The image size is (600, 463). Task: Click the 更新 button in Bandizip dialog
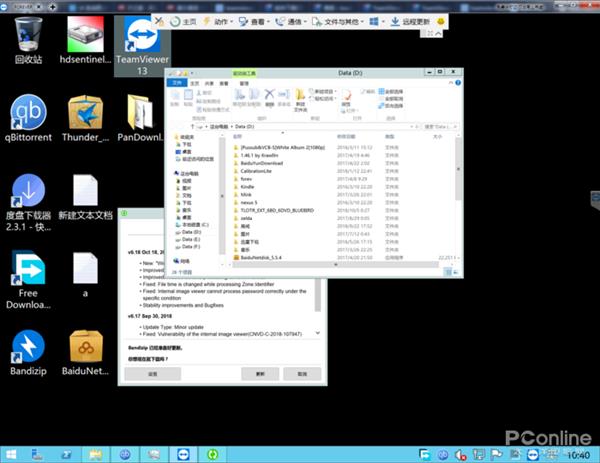pos(260,372)
